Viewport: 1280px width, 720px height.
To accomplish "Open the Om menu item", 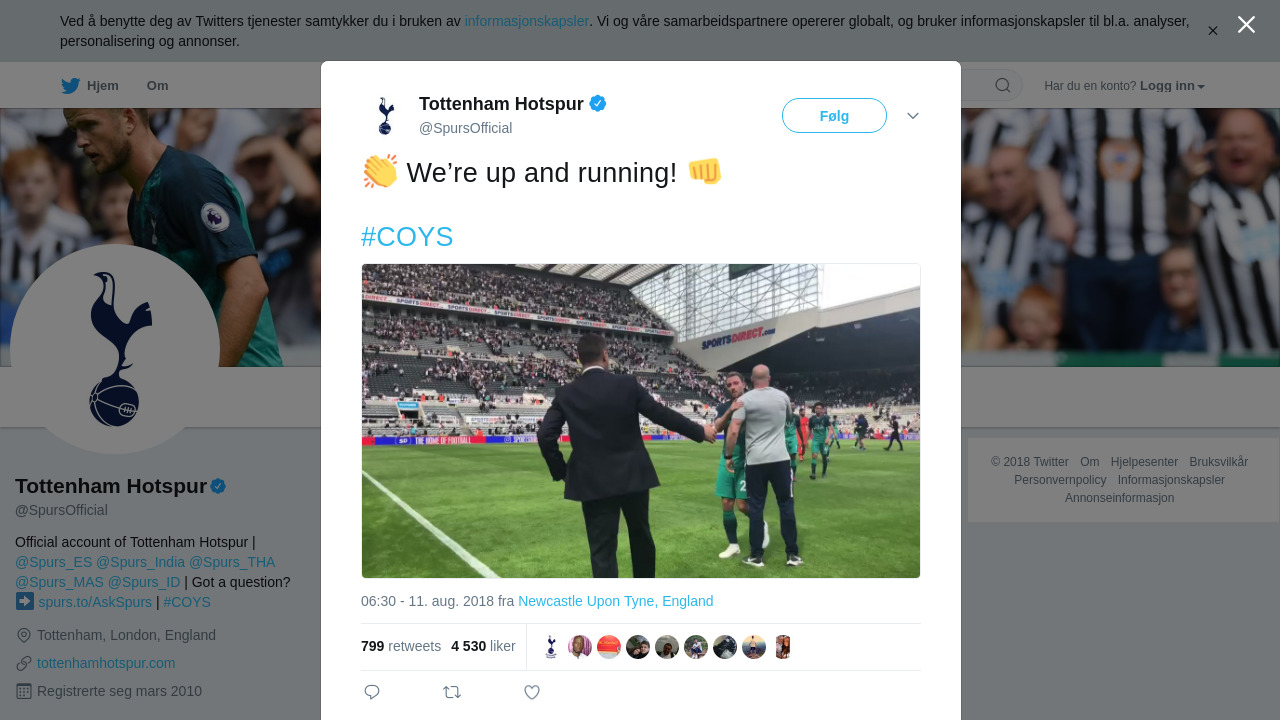I will [158, 86].
